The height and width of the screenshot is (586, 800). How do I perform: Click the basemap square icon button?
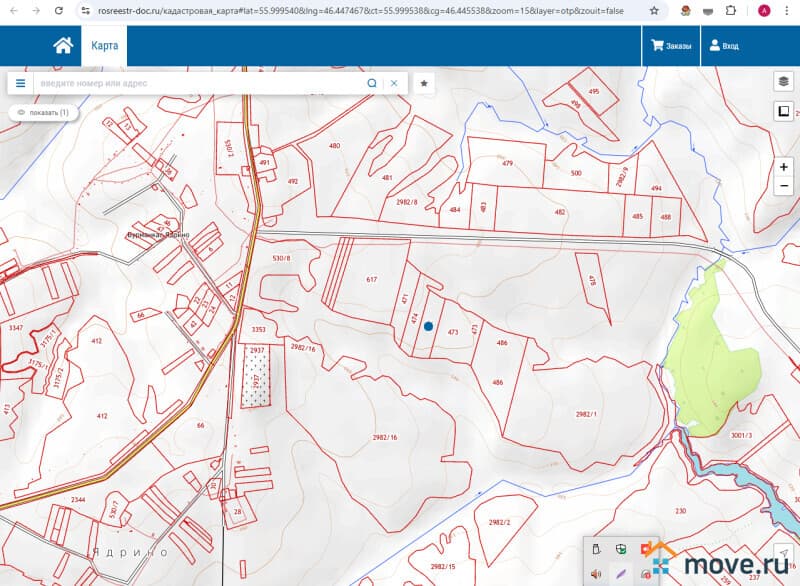pos(783,111)
